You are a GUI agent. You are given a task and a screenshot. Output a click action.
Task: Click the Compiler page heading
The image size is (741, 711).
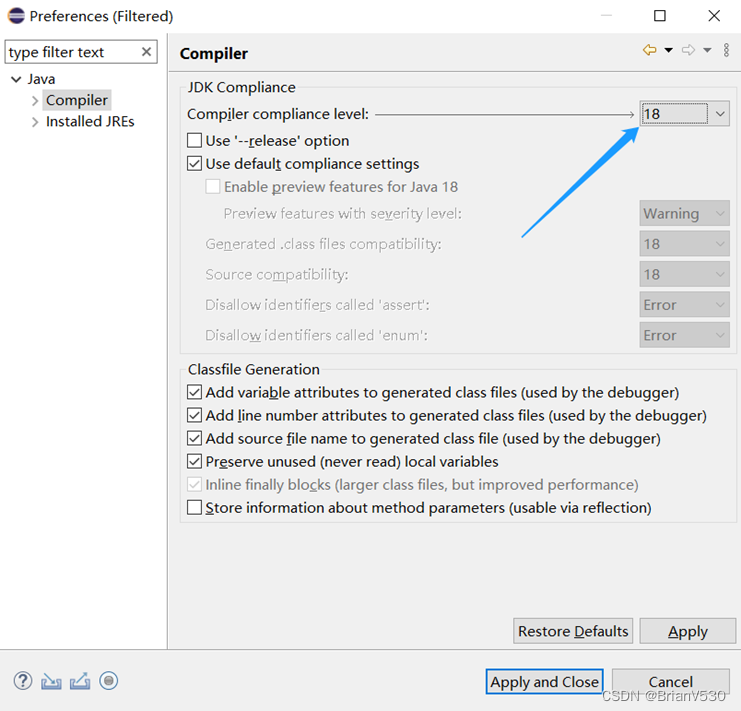tap(214, 53)
